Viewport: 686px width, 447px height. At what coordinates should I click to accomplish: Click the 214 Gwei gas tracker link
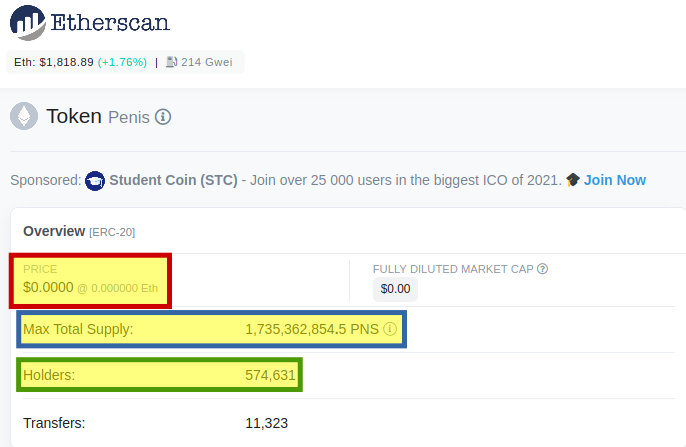tap(206, 62)
